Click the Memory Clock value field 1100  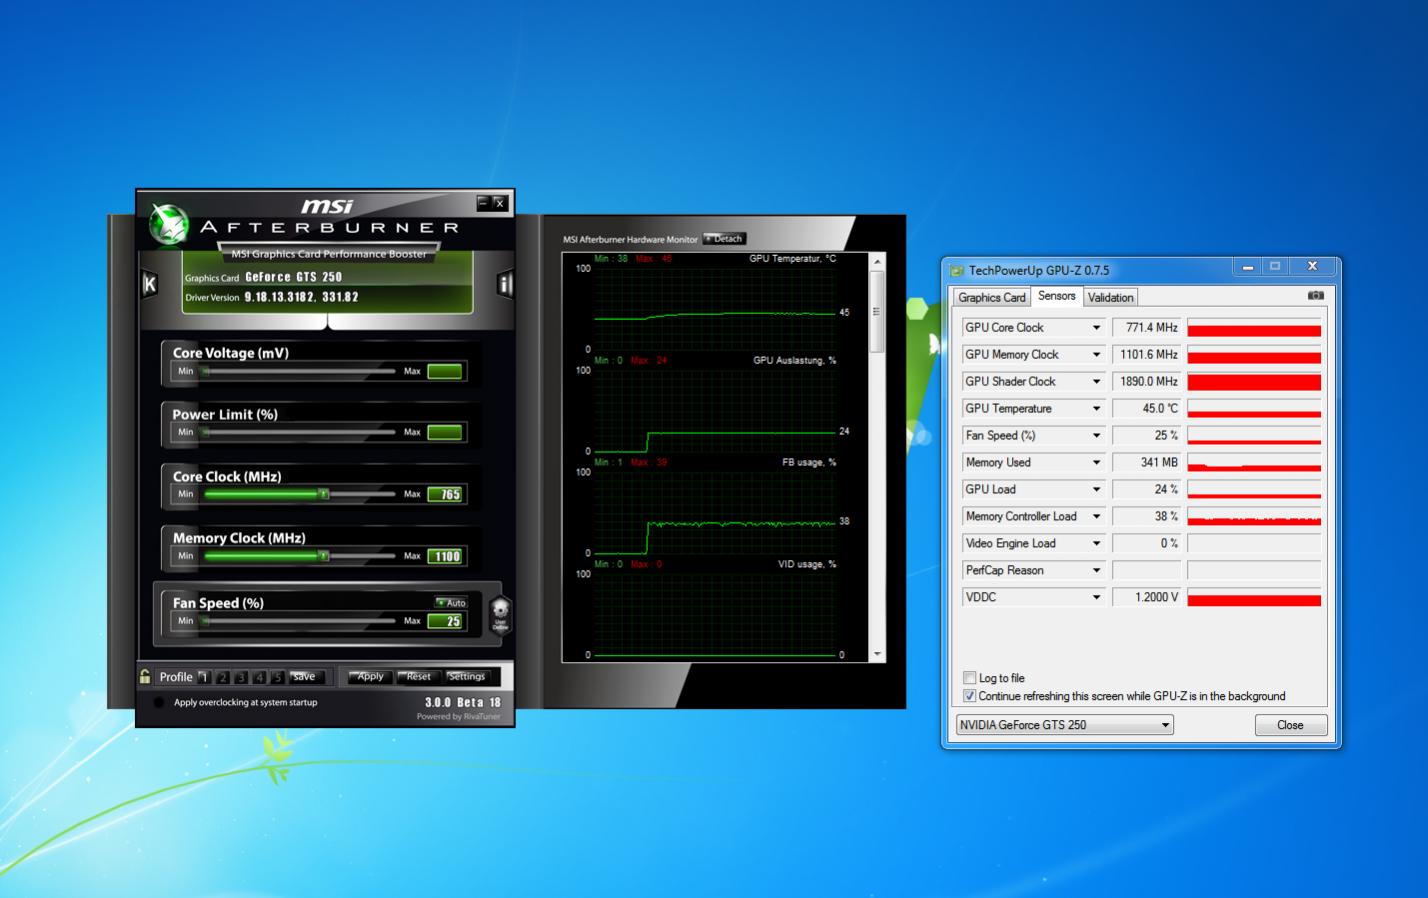445,556
